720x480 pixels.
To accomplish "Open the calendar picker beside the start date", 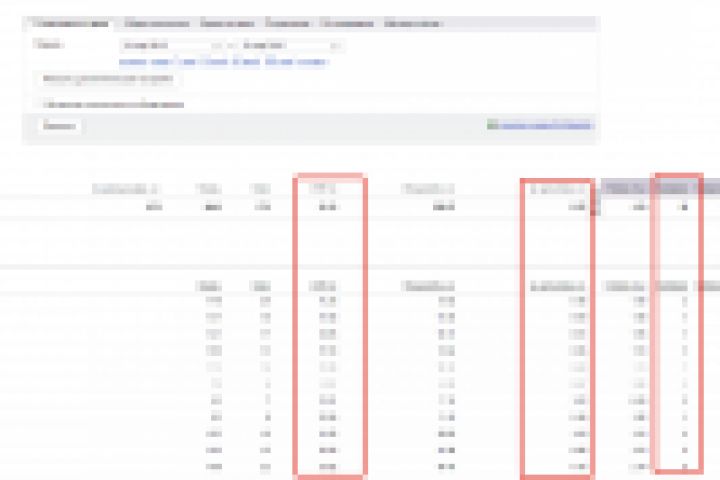I will coord(217,45).
